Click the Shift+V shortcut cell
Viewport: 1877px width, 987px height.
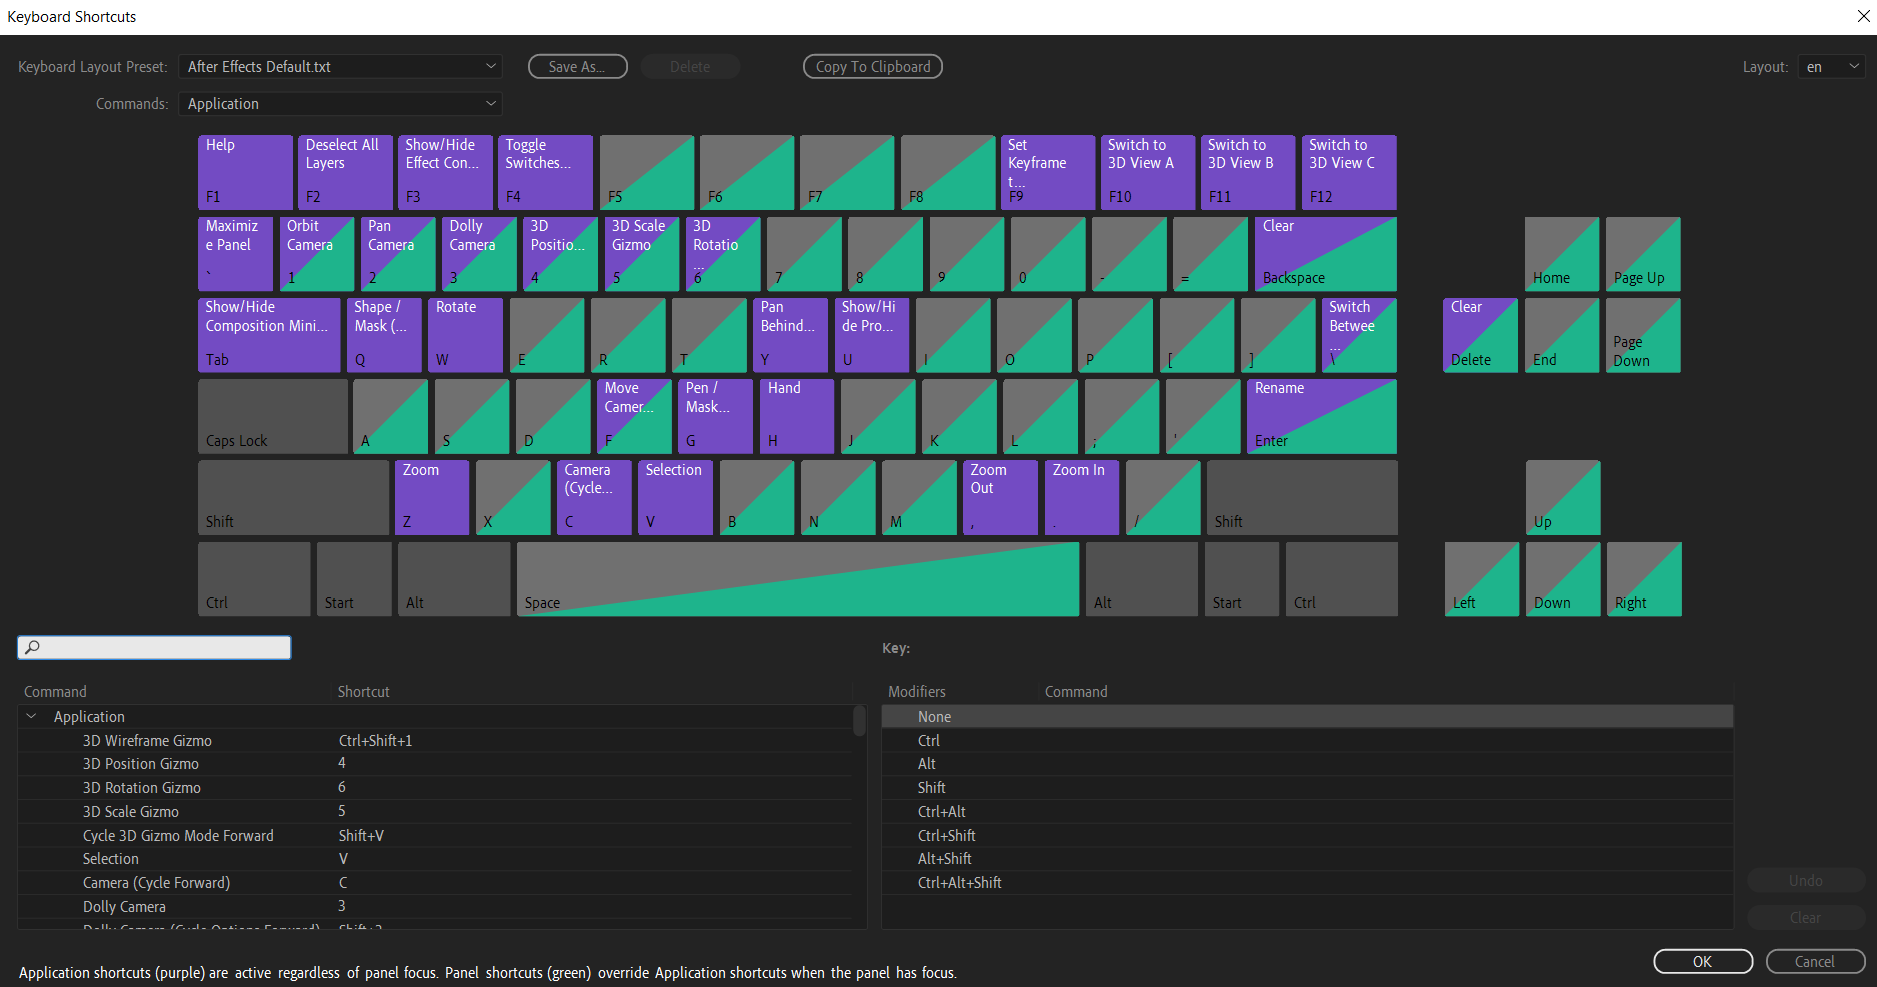pos(361,835)
